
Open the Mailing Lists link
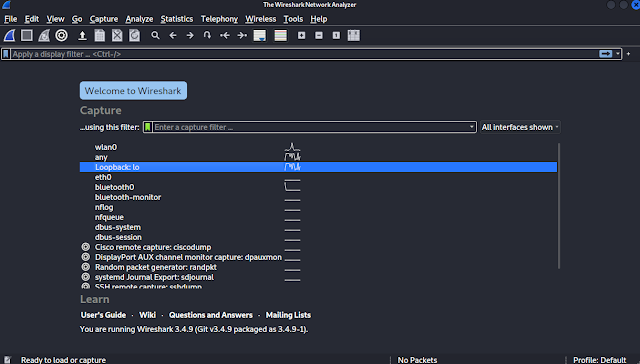288,315
